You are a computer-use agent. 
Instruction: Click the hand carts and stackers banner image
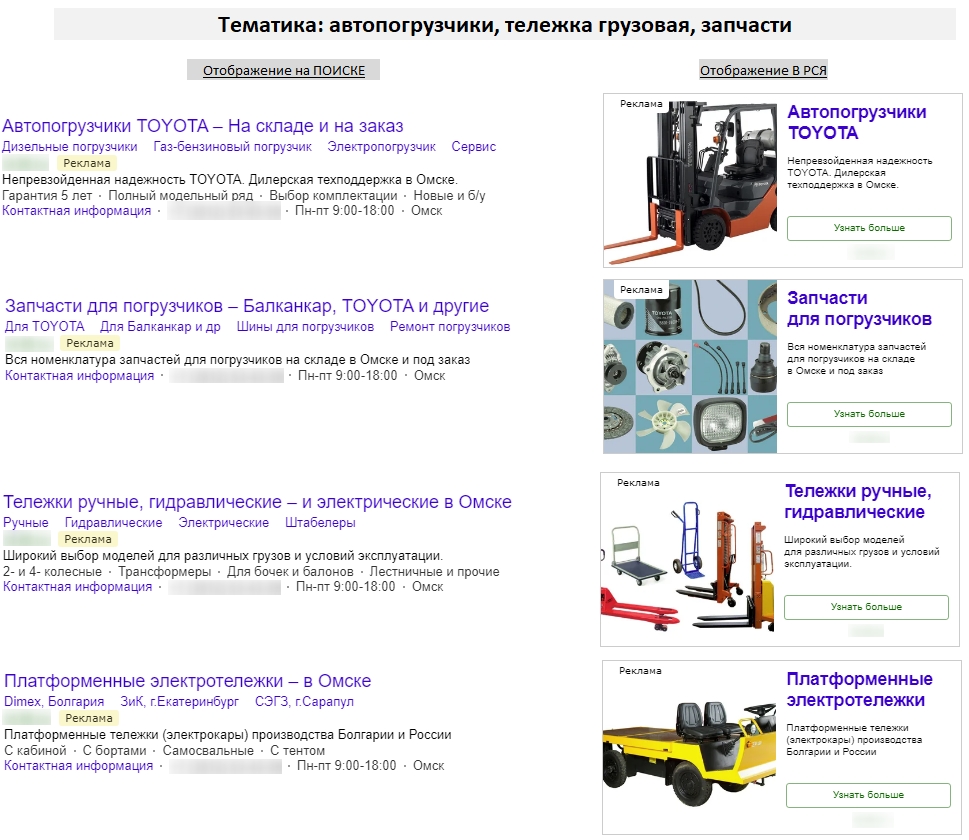(687, 559)
